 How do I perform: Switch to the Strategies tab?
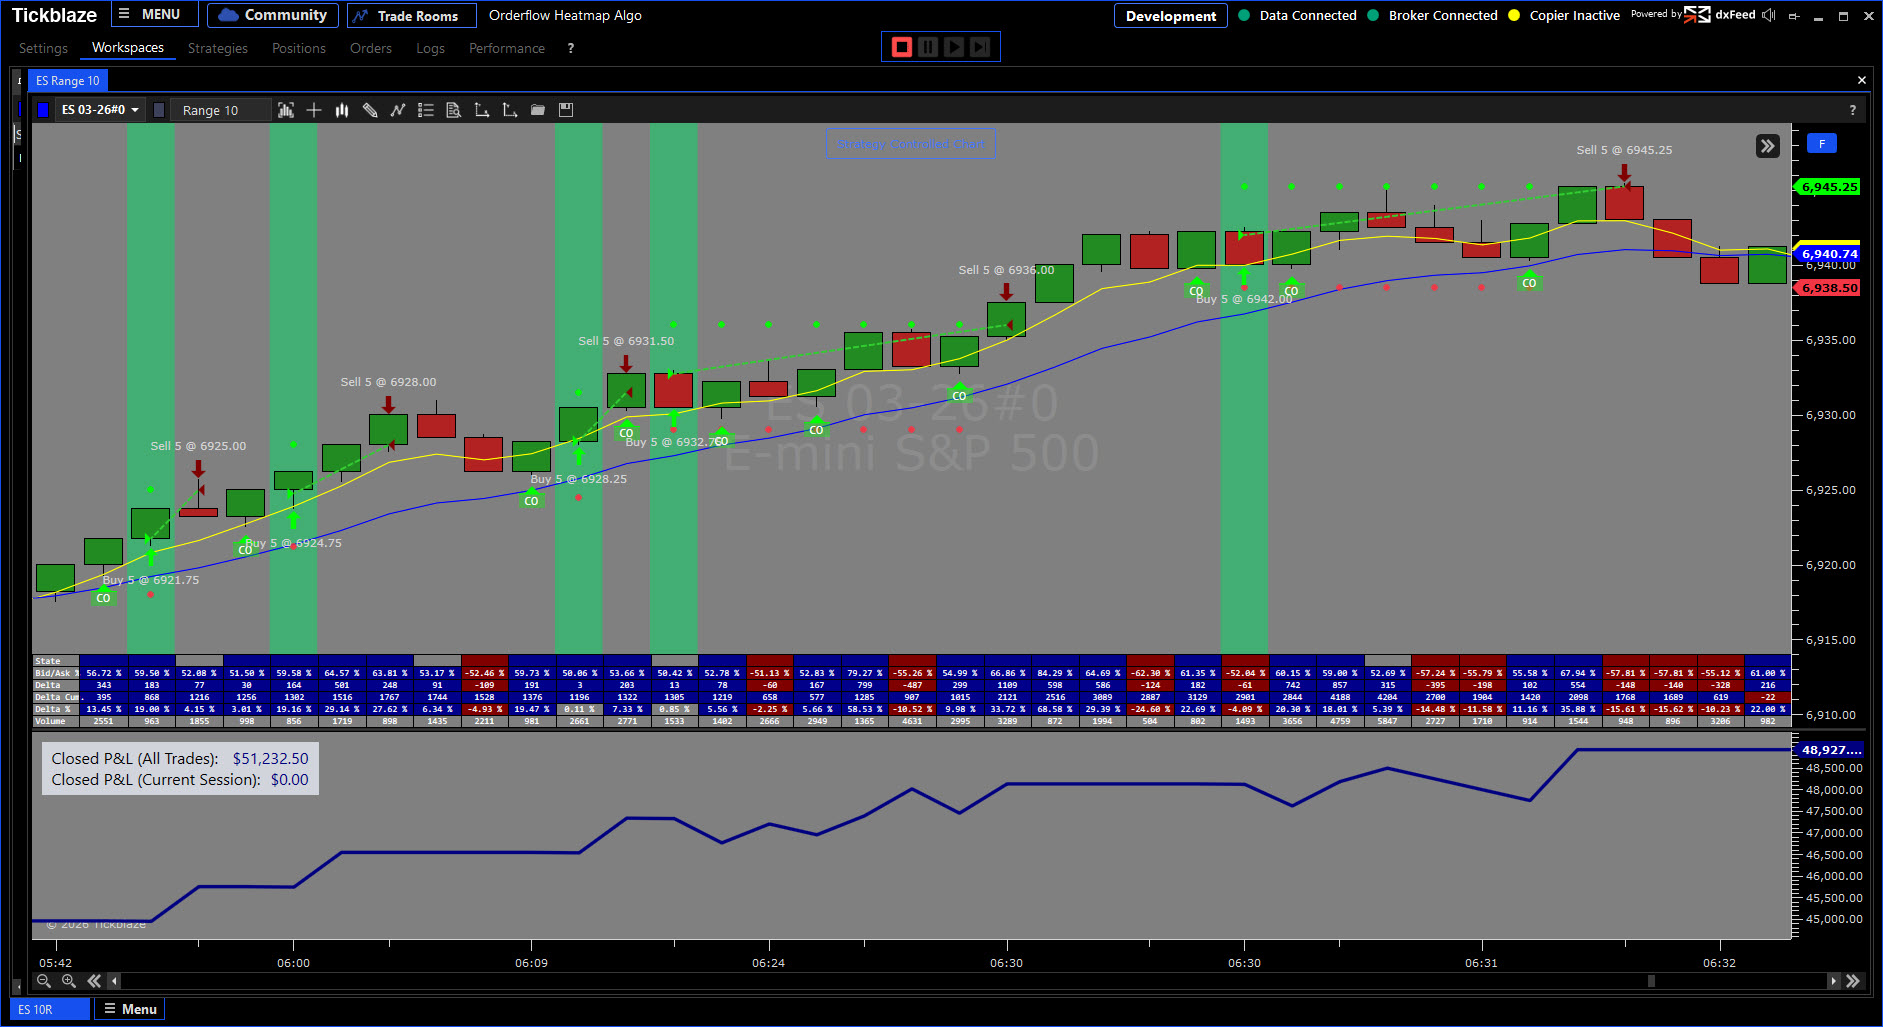(x=217, y=48)
